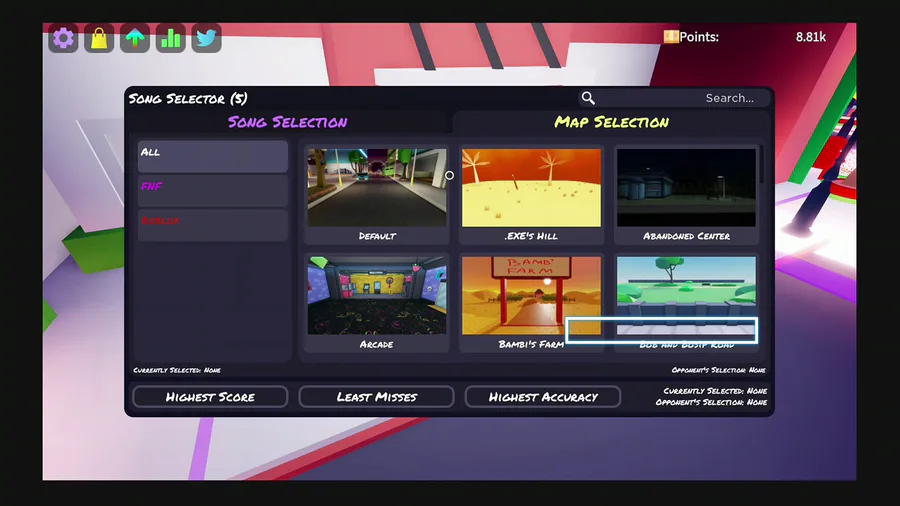
Task: Choose the Arcade map thumbnail
Action: pyautogui.click(x=377, y=295)
